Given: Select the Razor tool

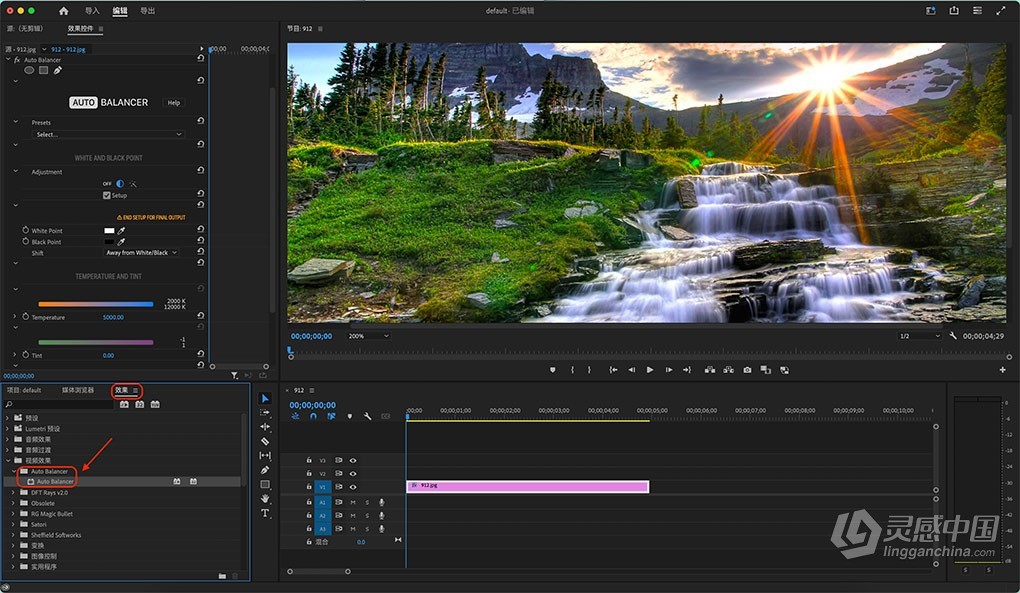Looking at the screenshot, I should pos(265,441).
